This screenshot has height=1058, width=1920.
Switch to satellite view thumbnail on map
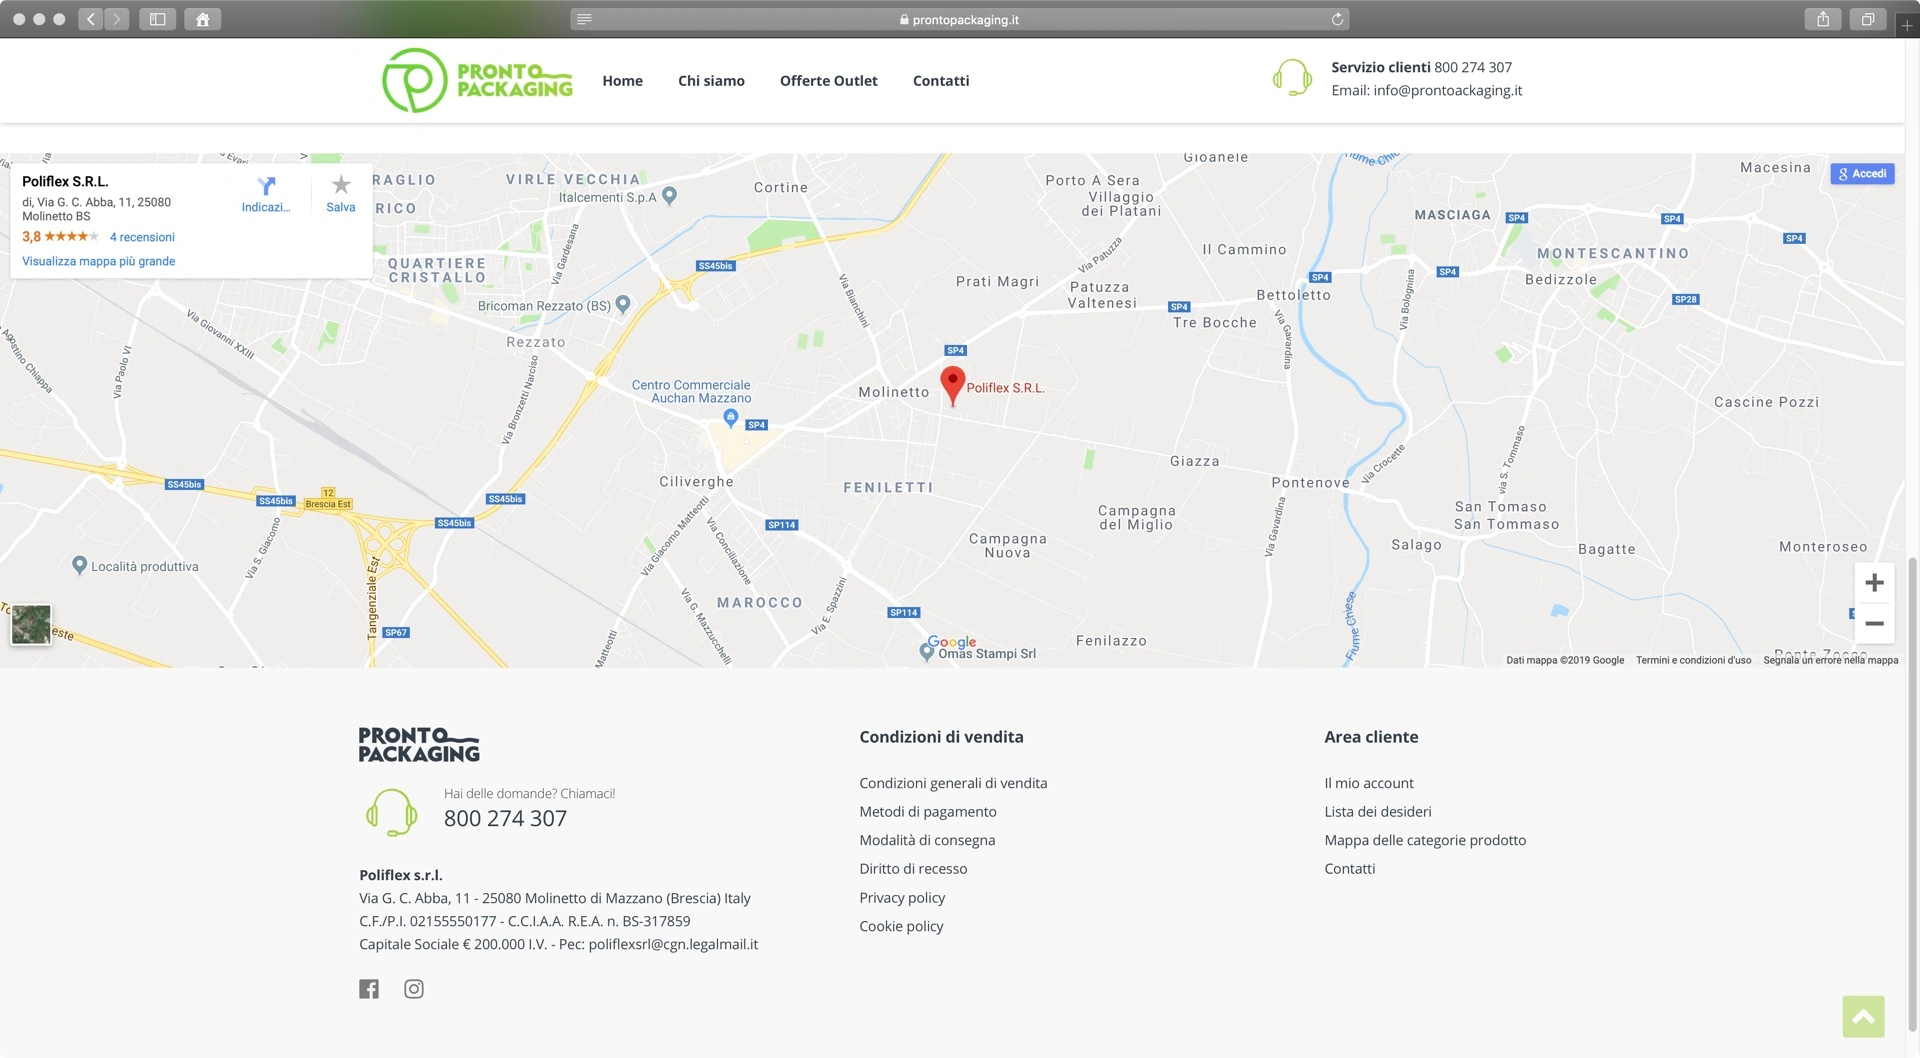coord(31,625)
